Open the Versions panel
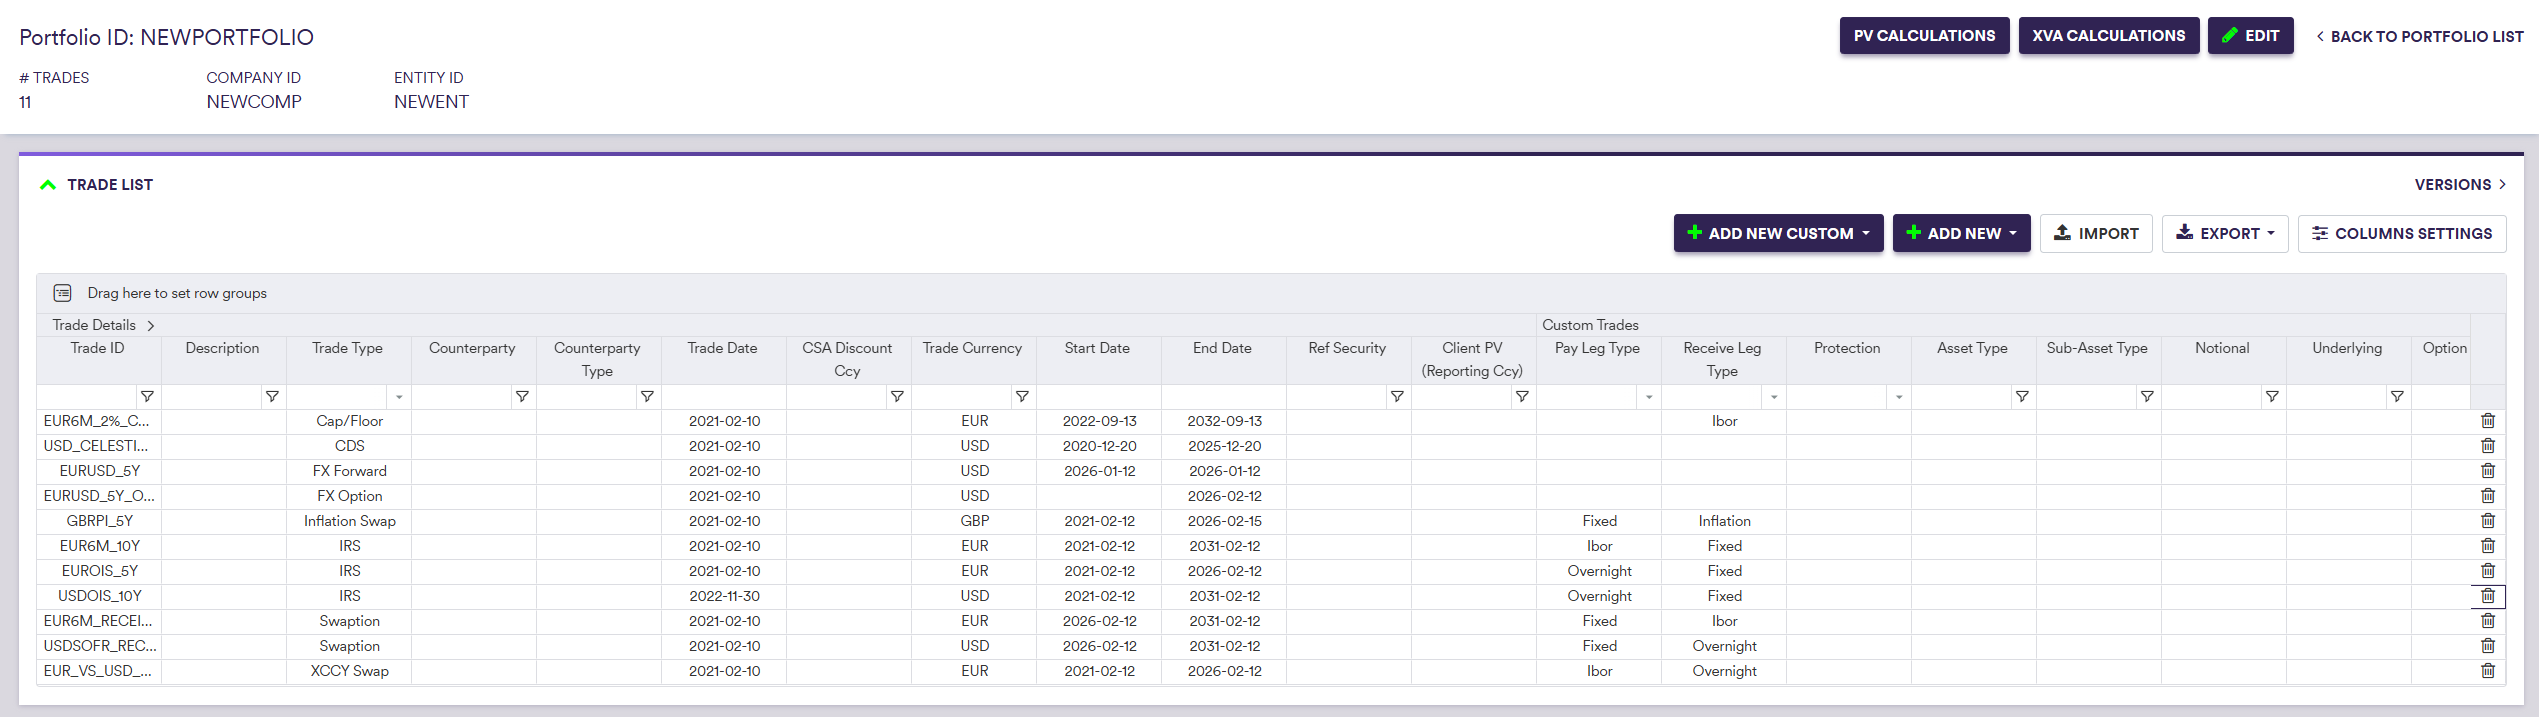The width and height of the screenshot is (2539, 717). (x=2459, y=185)
